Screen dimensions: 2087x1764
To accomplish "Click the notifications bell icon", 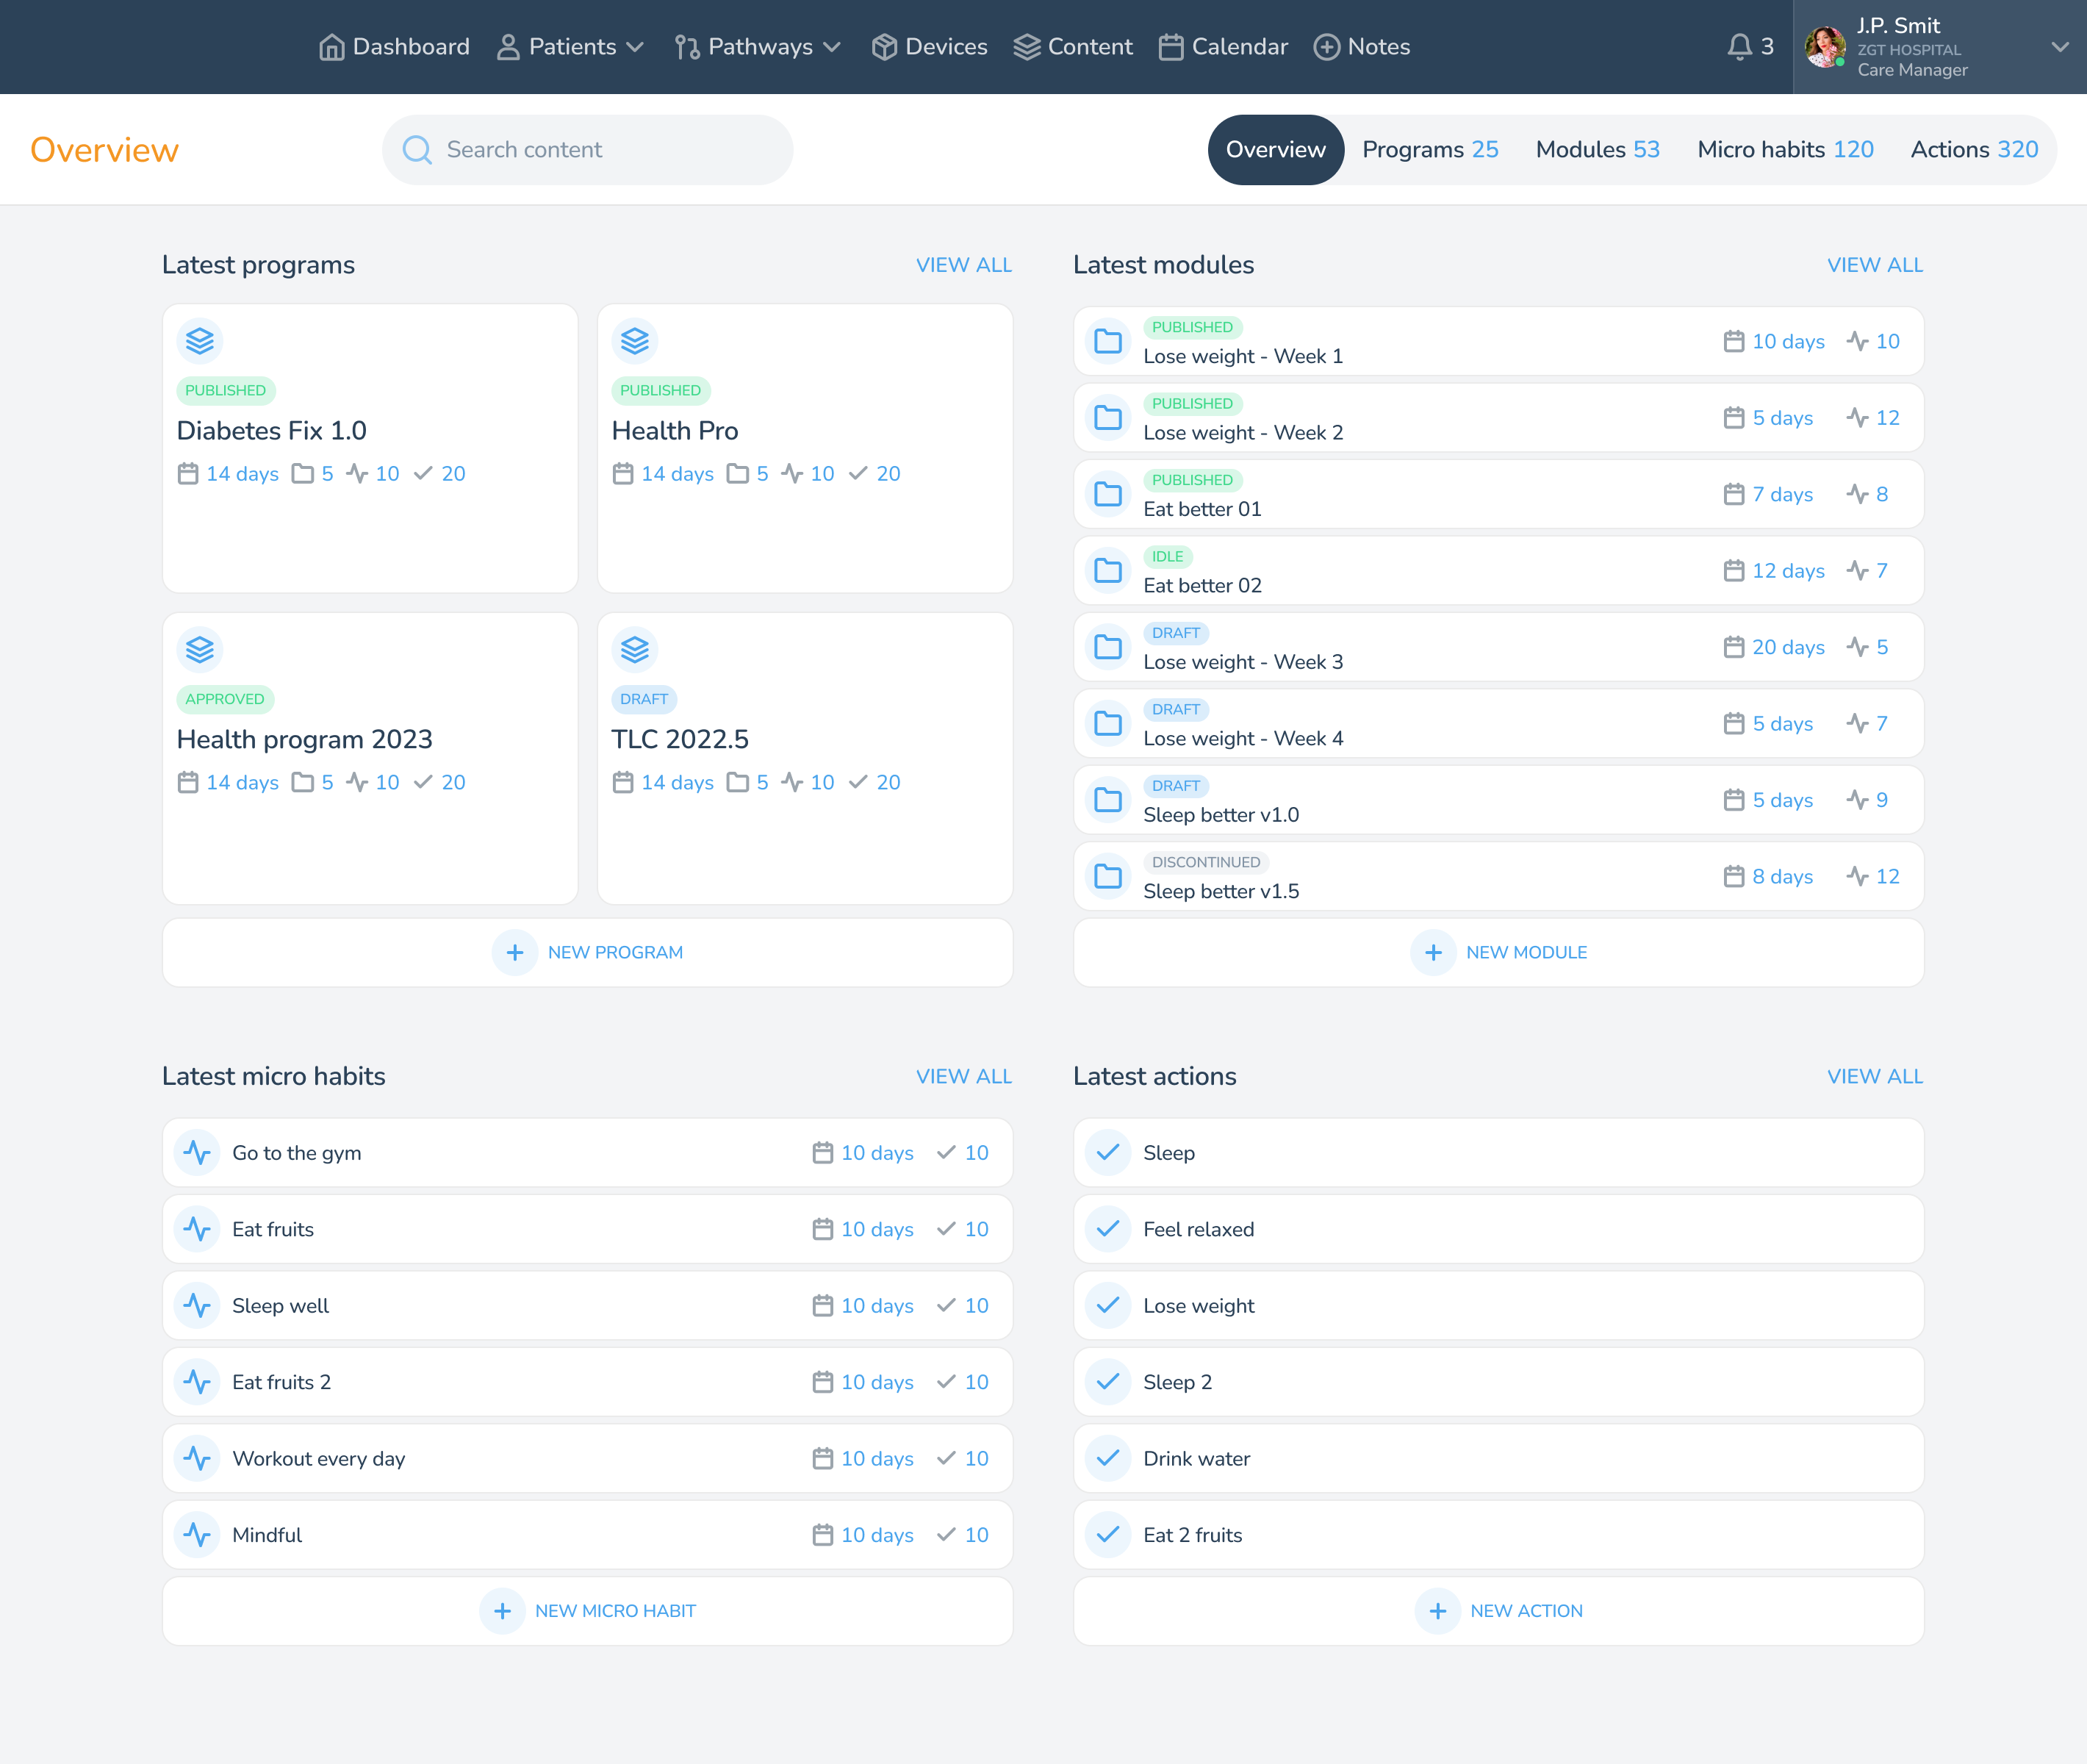I will tap(1739, 47).
